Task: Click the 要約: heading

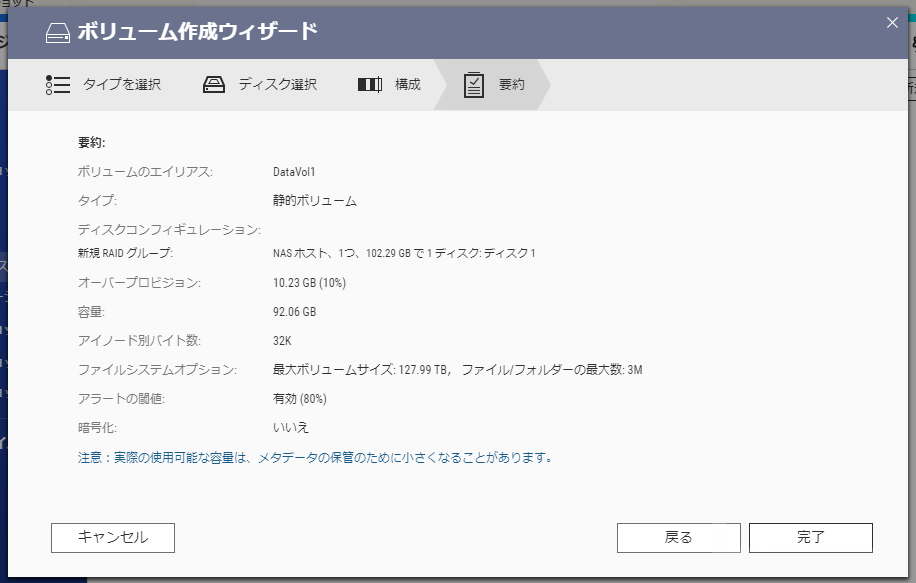Action: (x=91, y=143)
